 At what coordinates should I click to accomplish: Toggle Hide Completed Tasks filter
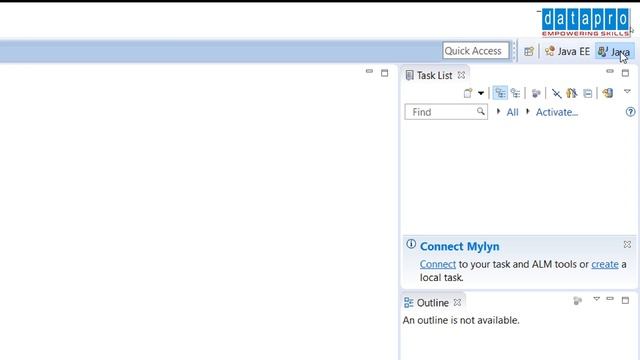click(x=556, y=93)
